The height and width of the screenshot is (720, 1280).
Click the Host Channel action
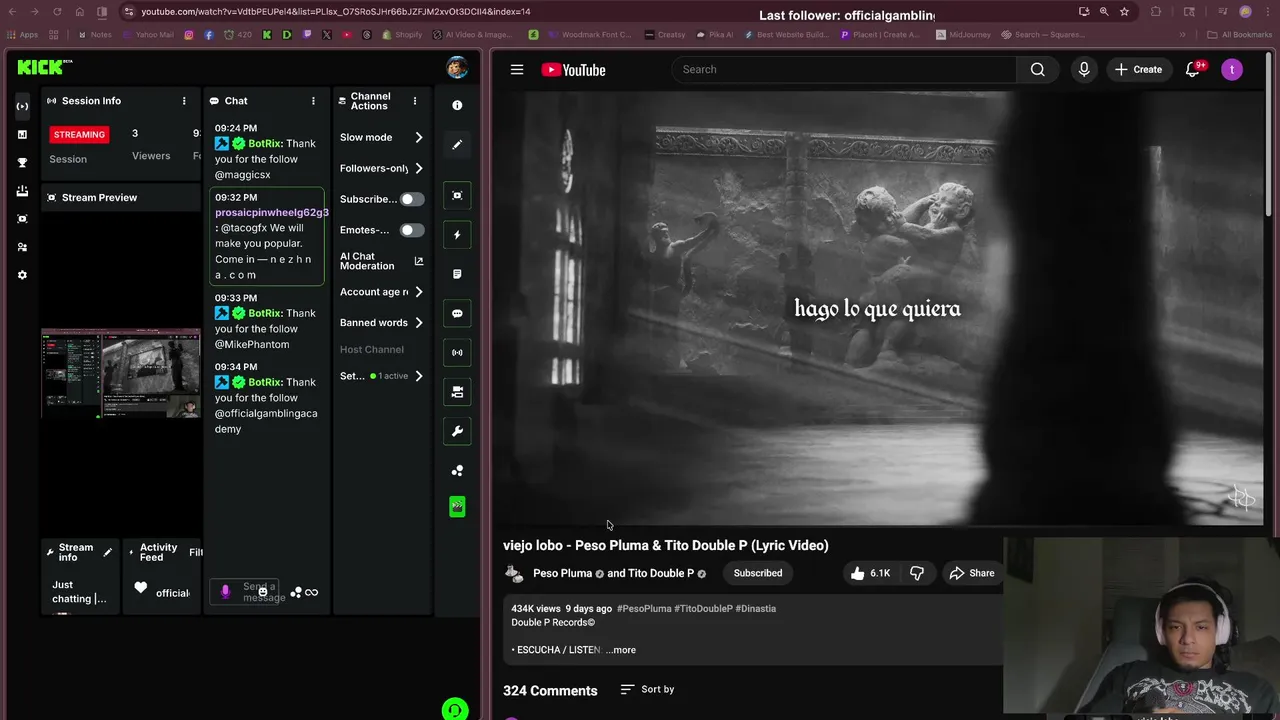[x=372, y=349]
